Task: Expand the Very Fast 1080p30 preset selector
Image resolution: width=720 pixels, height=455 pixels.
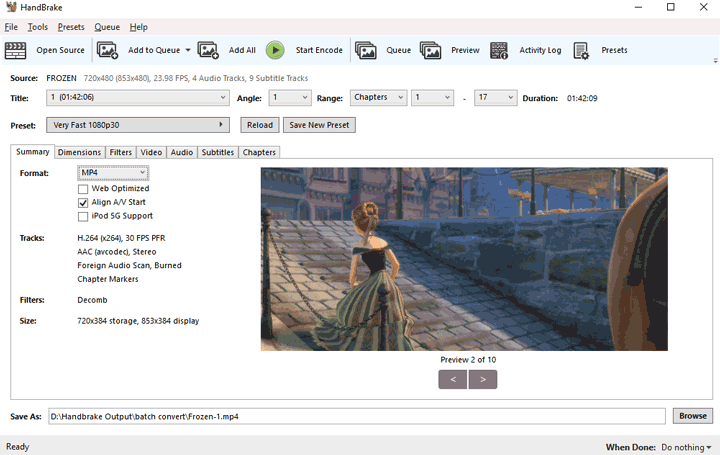Action: (138, 125)
